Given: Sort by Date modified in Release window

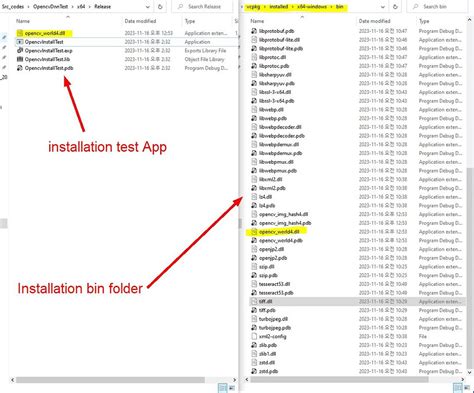Looking at the screenshot, I should (x=140, y=21).
